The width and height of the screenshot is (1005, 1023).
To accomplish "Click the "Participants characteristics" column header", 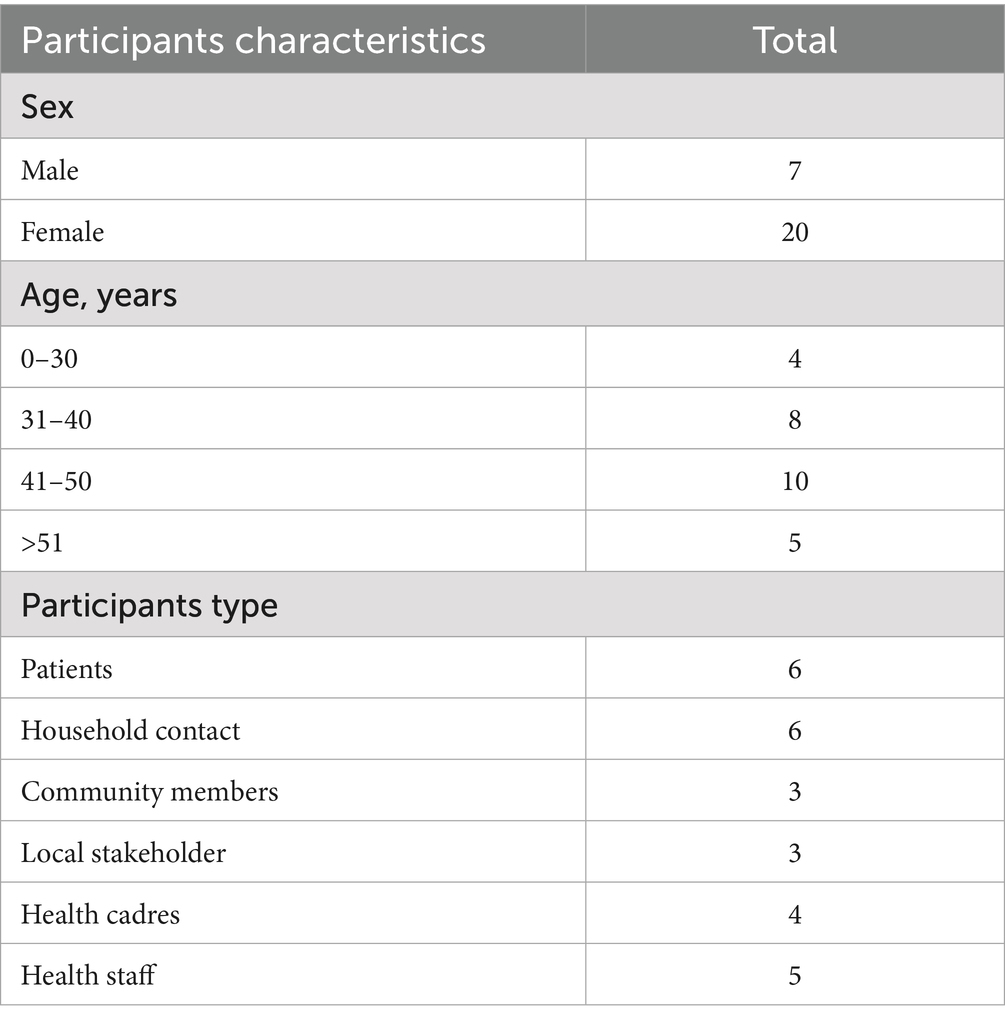I will point(253,40).
